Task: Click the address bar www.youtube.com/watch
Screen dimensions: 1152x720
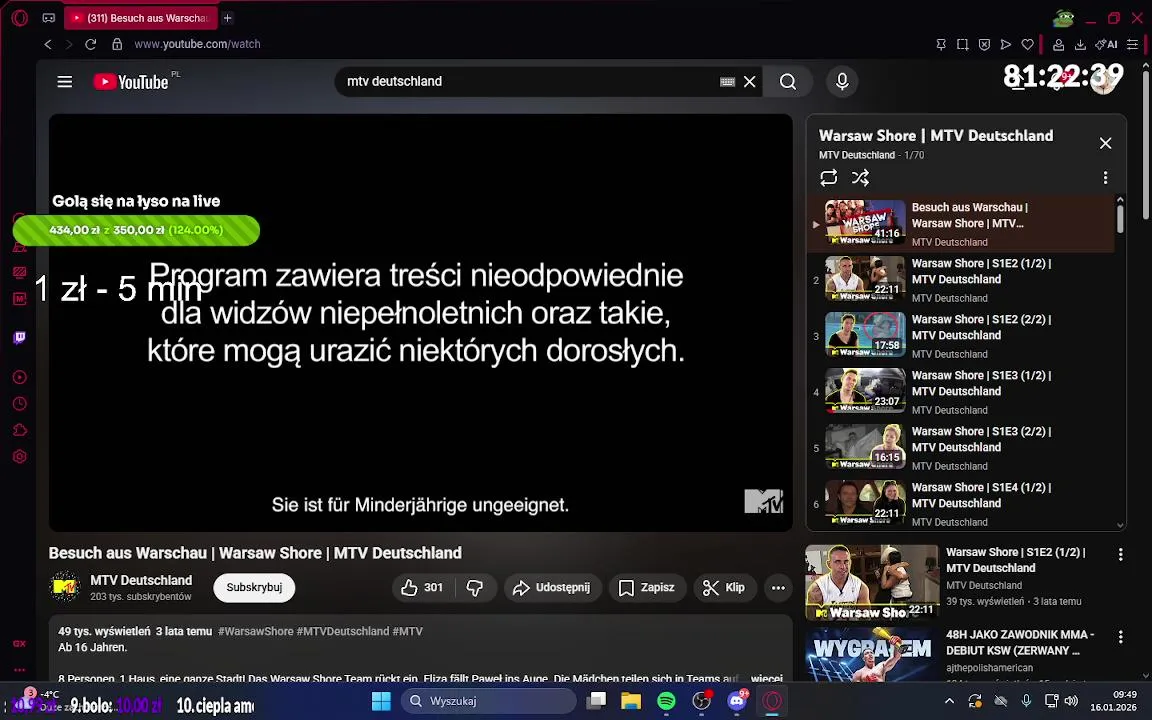Action: (x=198, y=44)
